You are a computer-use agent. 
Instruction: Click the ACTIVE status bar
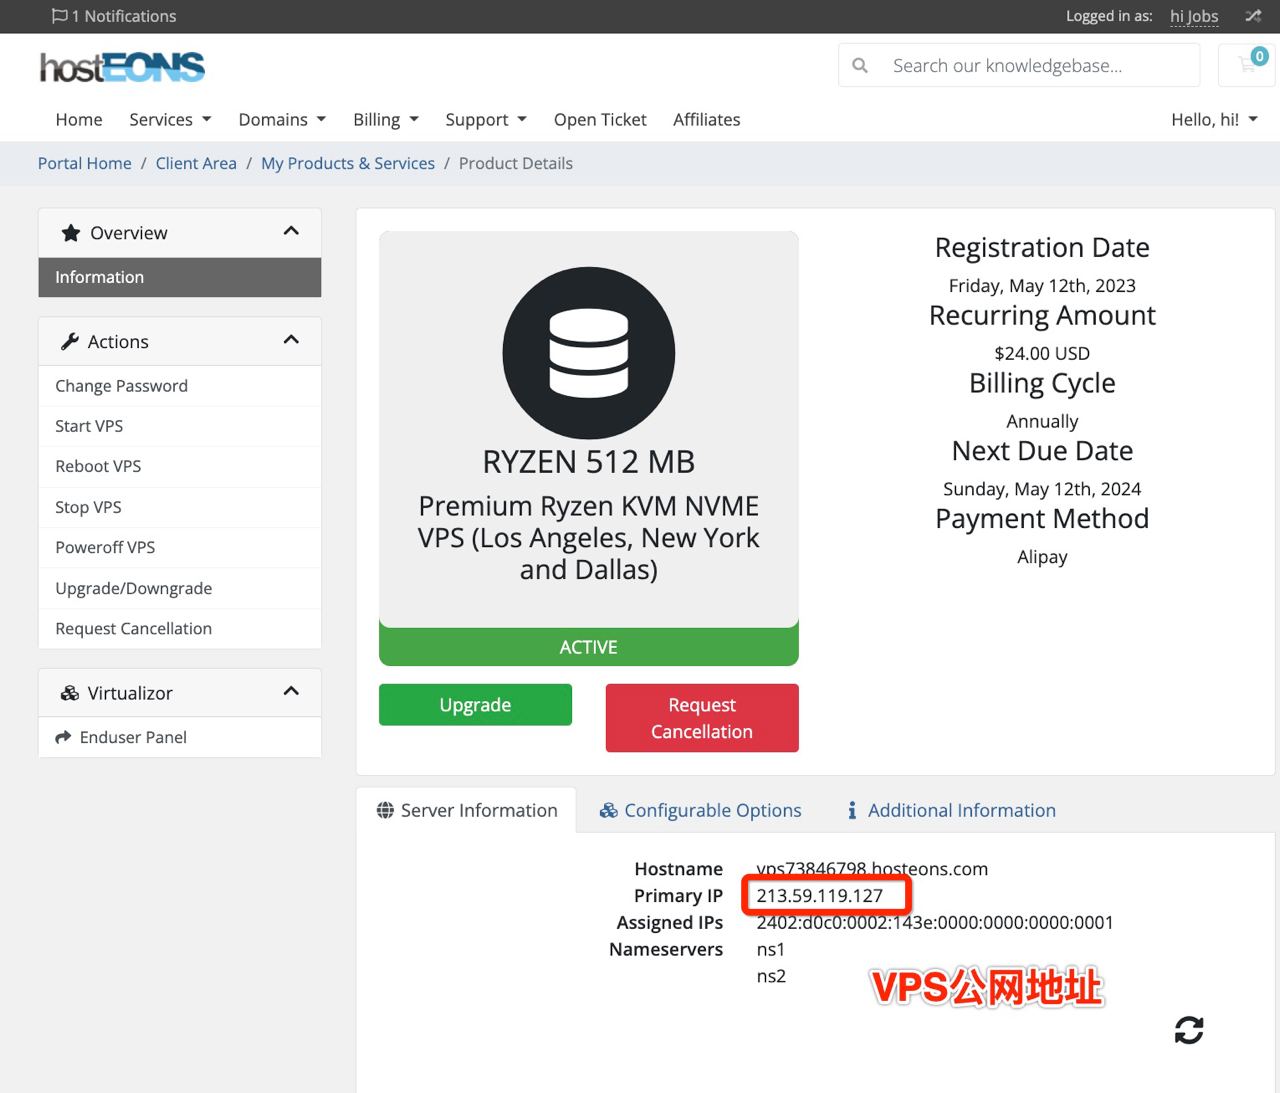pos(589,647)
